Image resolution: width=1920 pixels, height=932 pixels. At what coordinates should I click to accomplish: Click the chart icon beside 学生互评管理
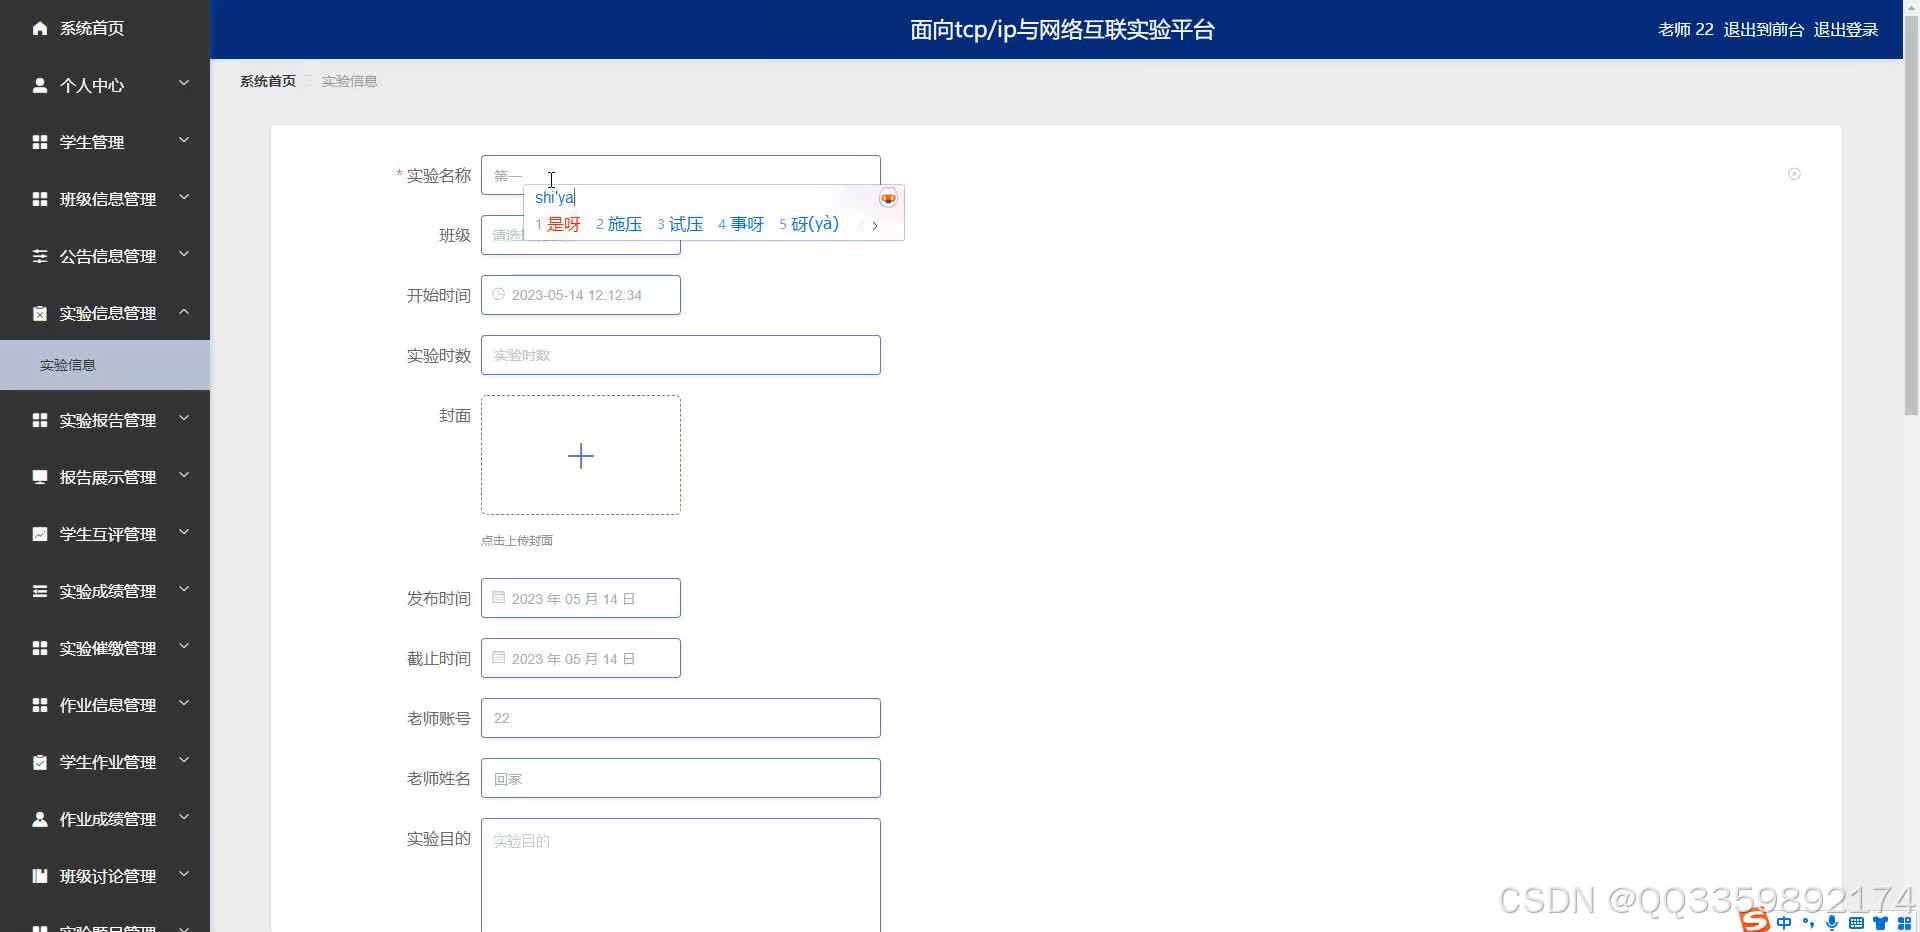coord(40,534)
